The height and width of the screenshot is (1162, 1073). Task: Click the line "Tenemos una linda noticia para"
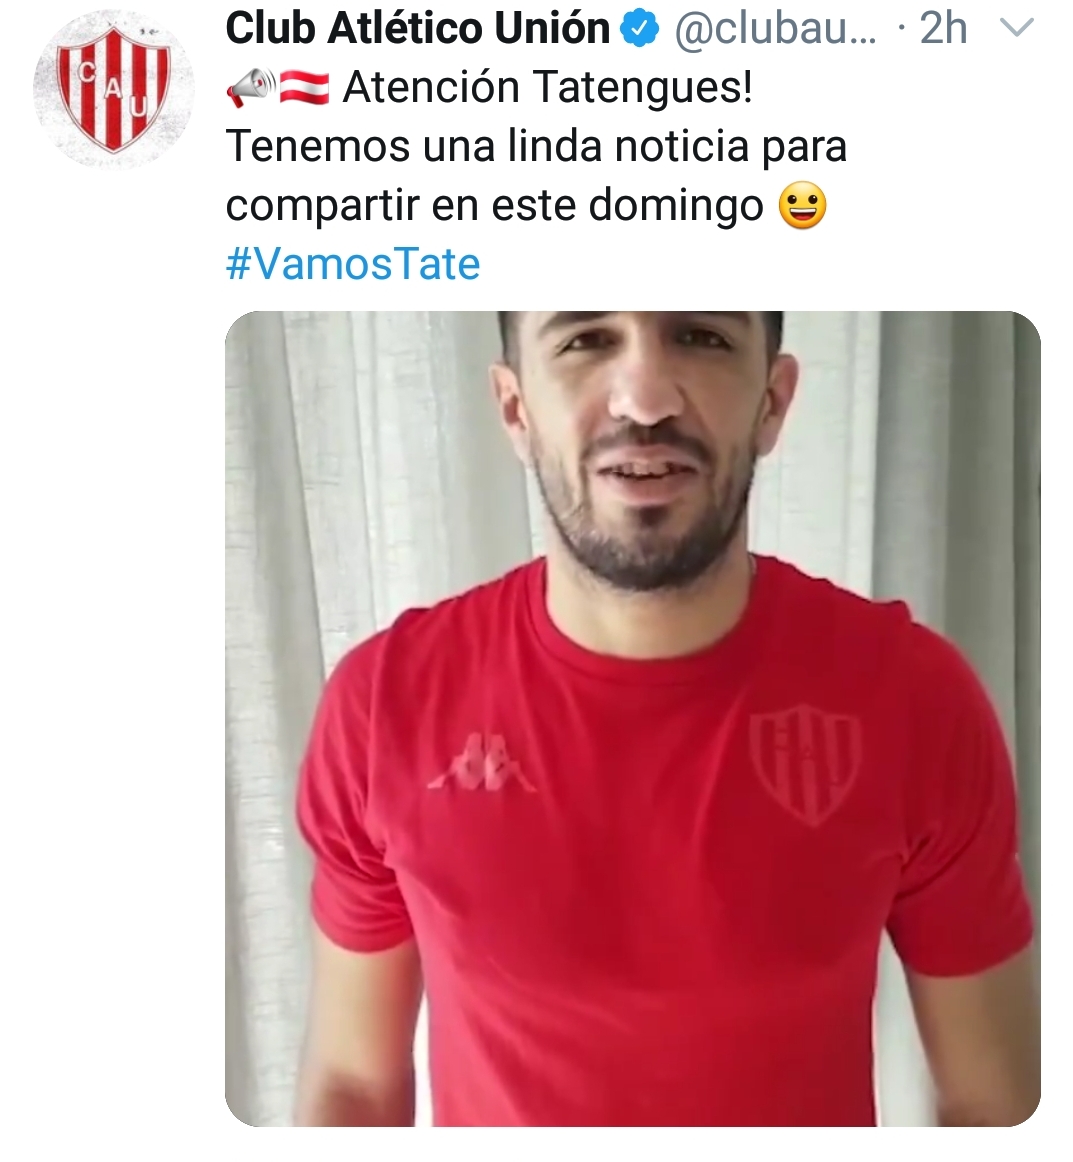tap(536, 146)
